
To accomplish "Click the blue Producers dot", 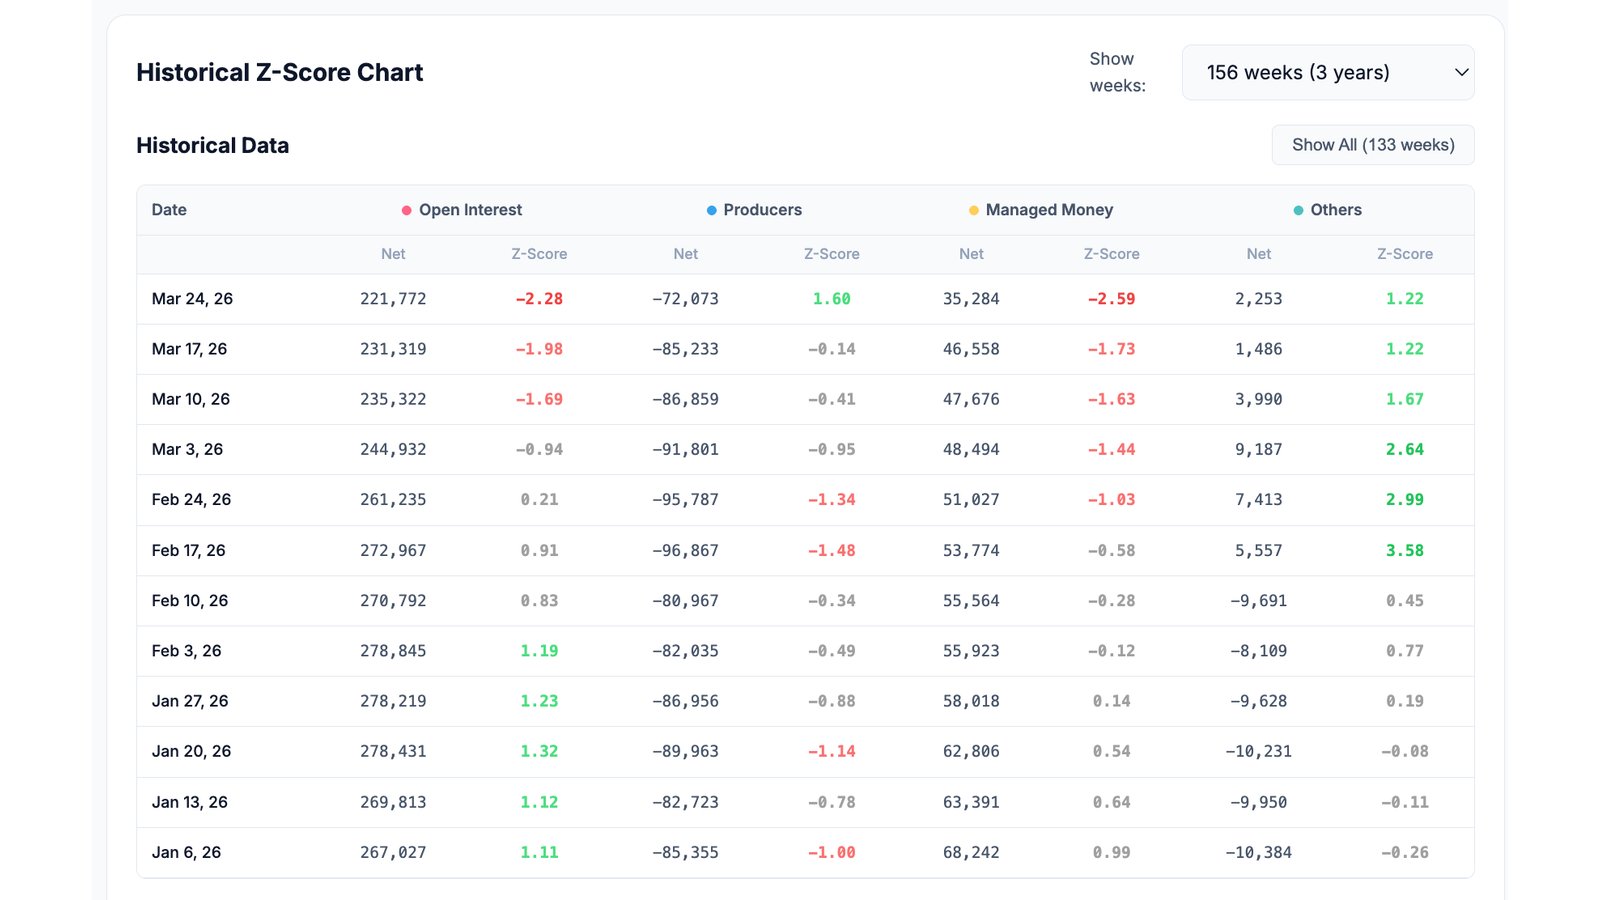I will click(712, 210).
